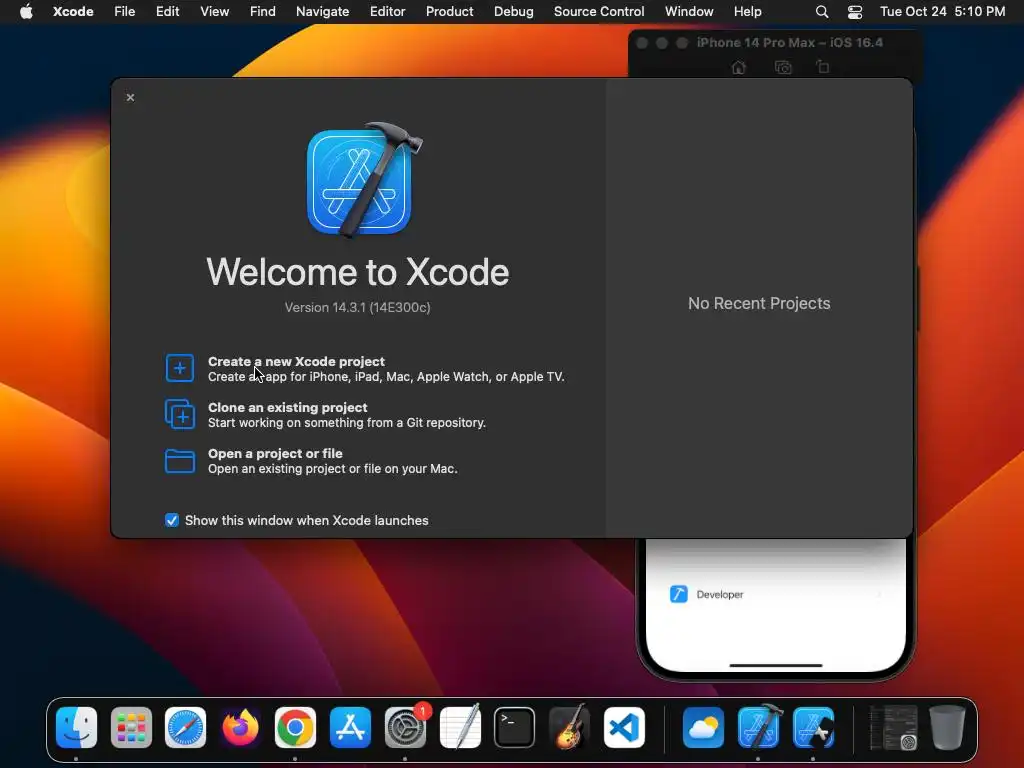The width and height of the screenshot is (1024, 768).
Task: Open the Editor menu
Action: coord(387,12)
